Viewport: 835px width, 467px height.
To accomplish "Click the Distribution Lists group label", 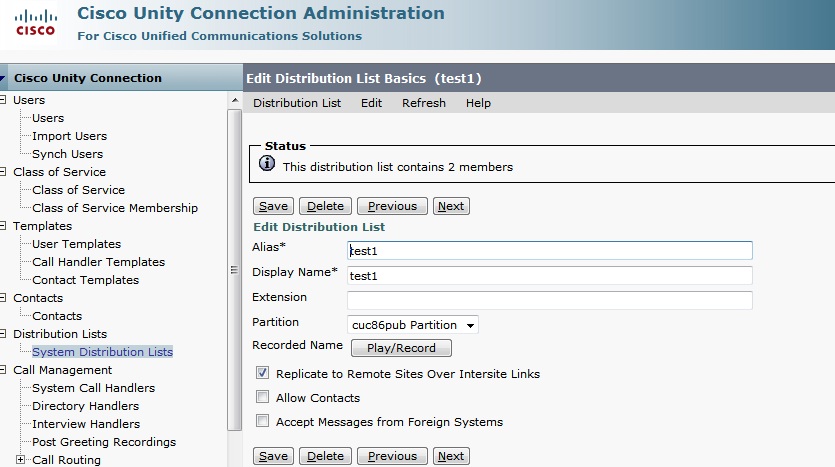I will tap(60, 334).
